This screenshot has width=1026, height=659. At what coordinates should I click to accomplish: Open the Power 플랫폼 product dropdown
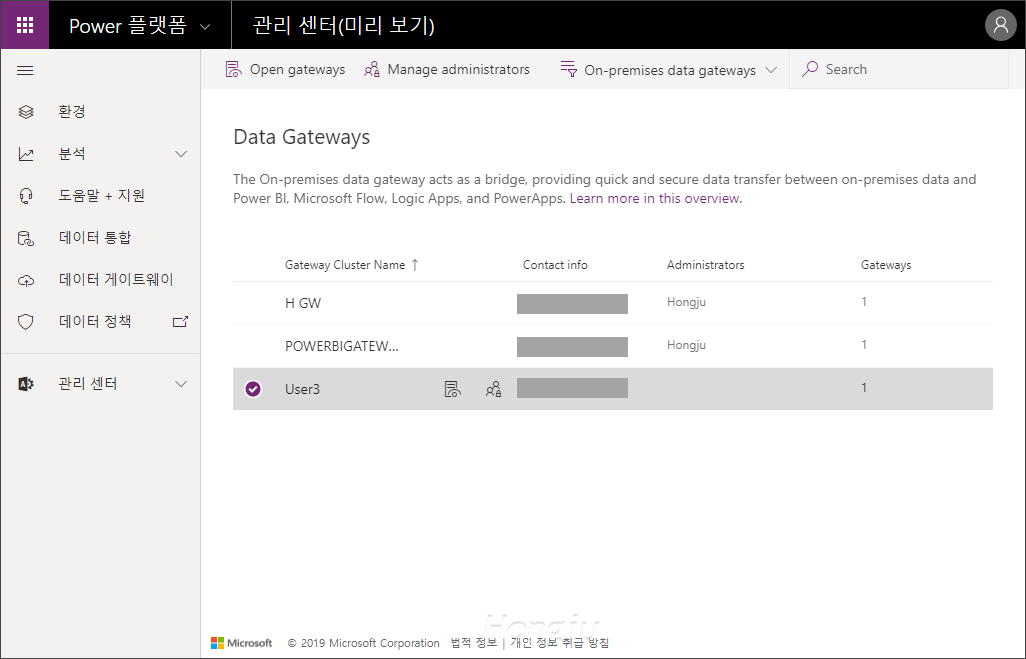click(x=140, y=26)
